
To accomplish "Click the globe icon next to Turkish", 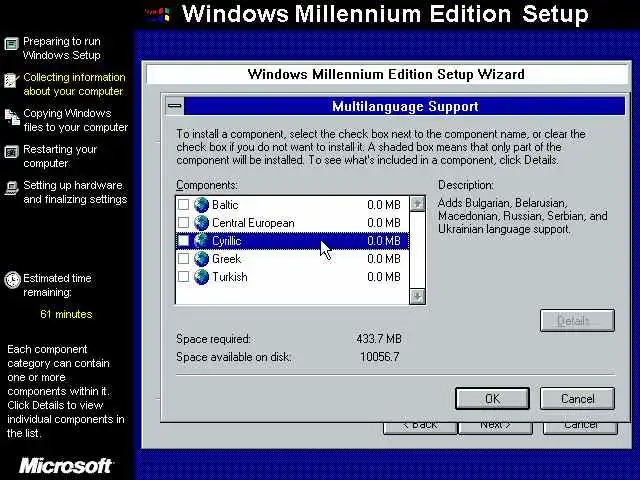I will [x=201, y=276].
